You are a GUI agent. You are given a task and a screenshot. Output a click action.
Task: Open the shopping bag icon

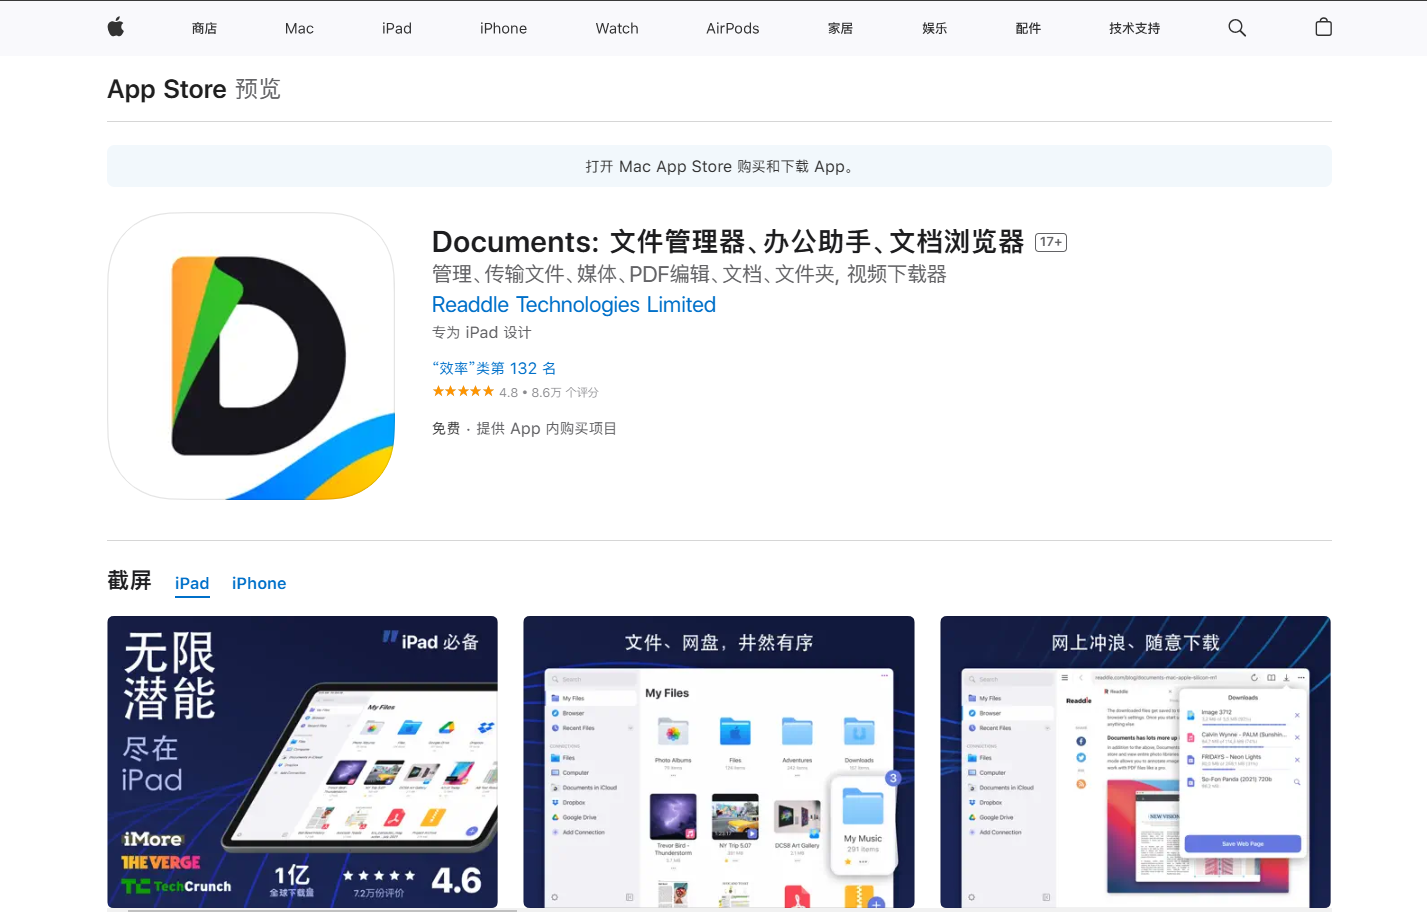tap(1323, 27)
